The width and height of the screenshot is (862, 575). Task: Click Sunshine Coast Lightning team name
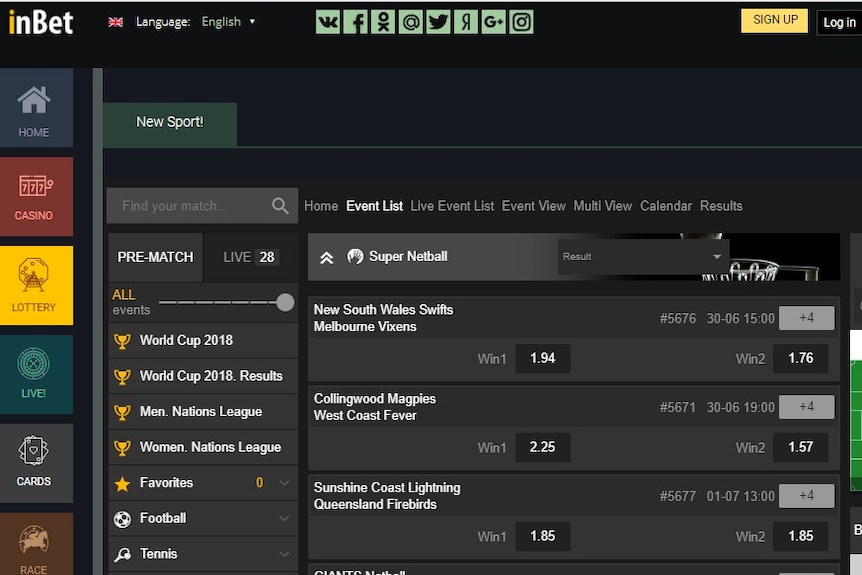click(387, 488)
